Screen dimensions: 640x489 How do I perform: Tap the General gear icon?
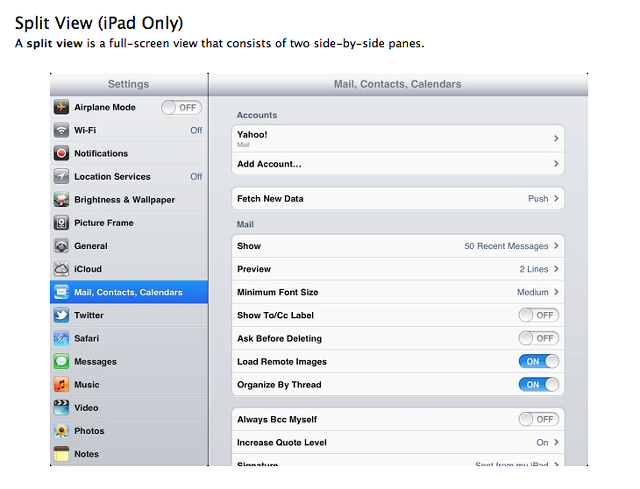click(61, 246)
